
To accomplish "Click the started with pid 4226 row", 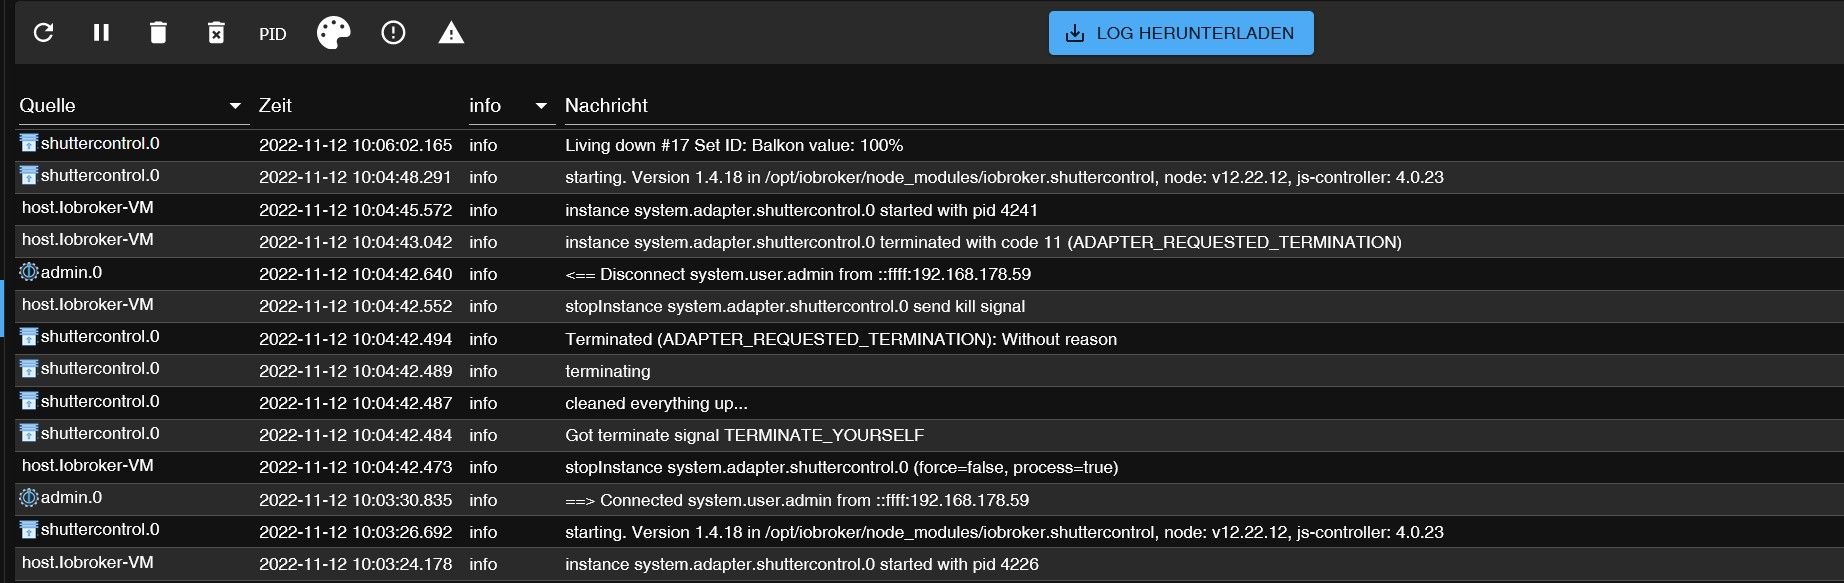I will click(929, 564).
